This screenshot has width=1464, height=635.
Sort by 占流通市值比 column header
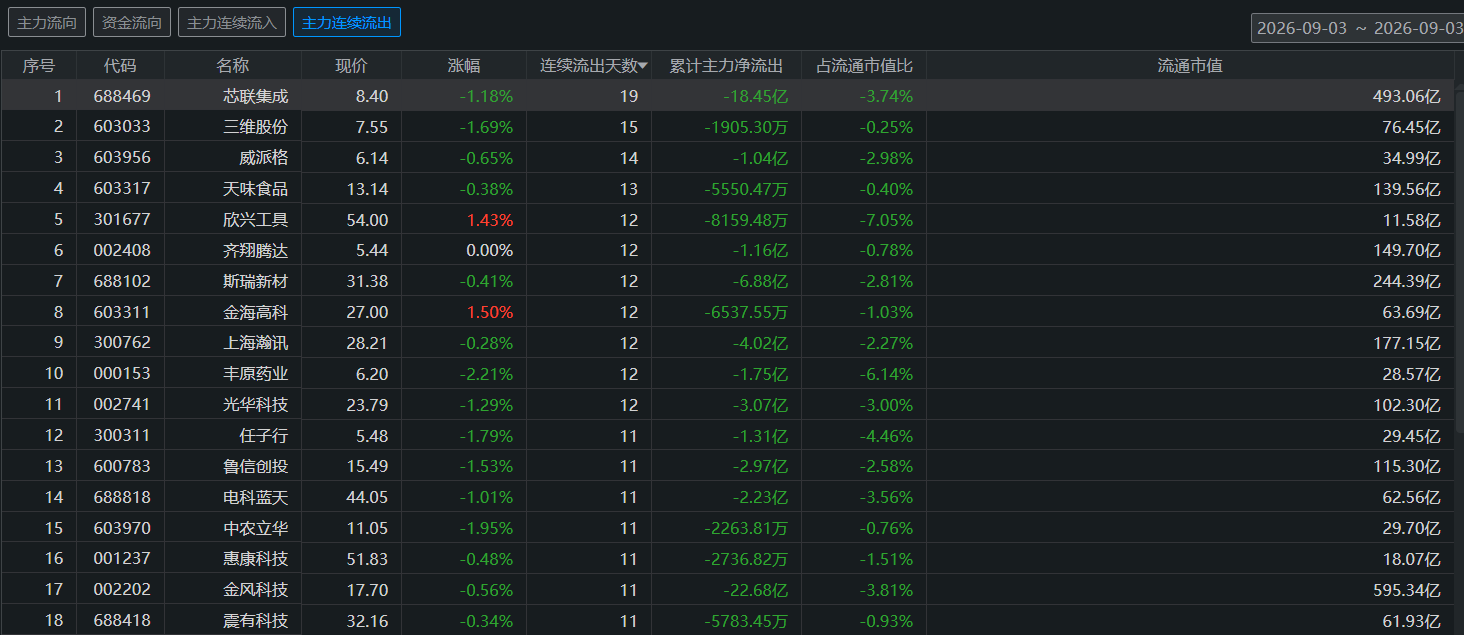[x=864, y=66]
